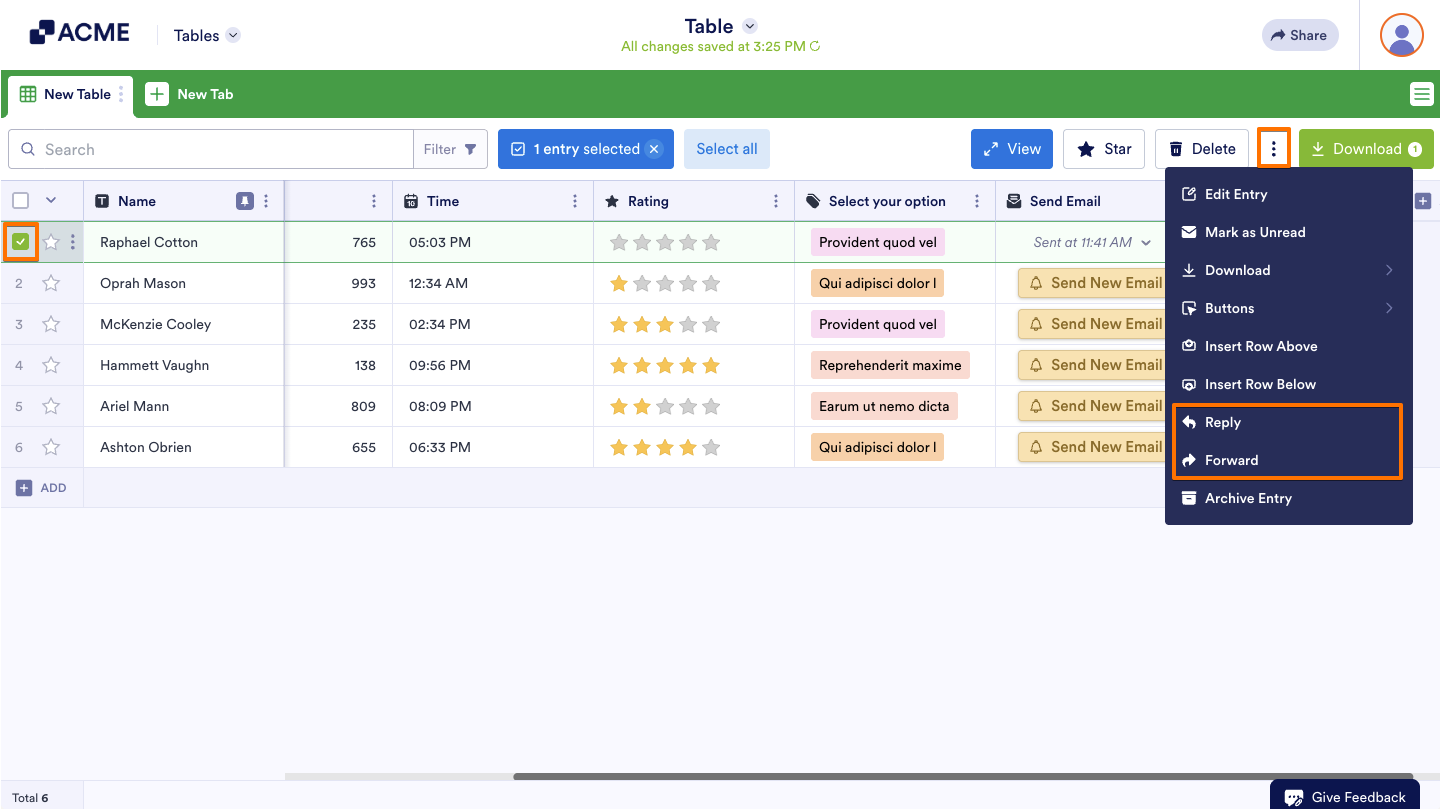1440x809 pixels.
Task: Click Raphael Cotton's Provident quod vel tag
Action: point(878,242)
